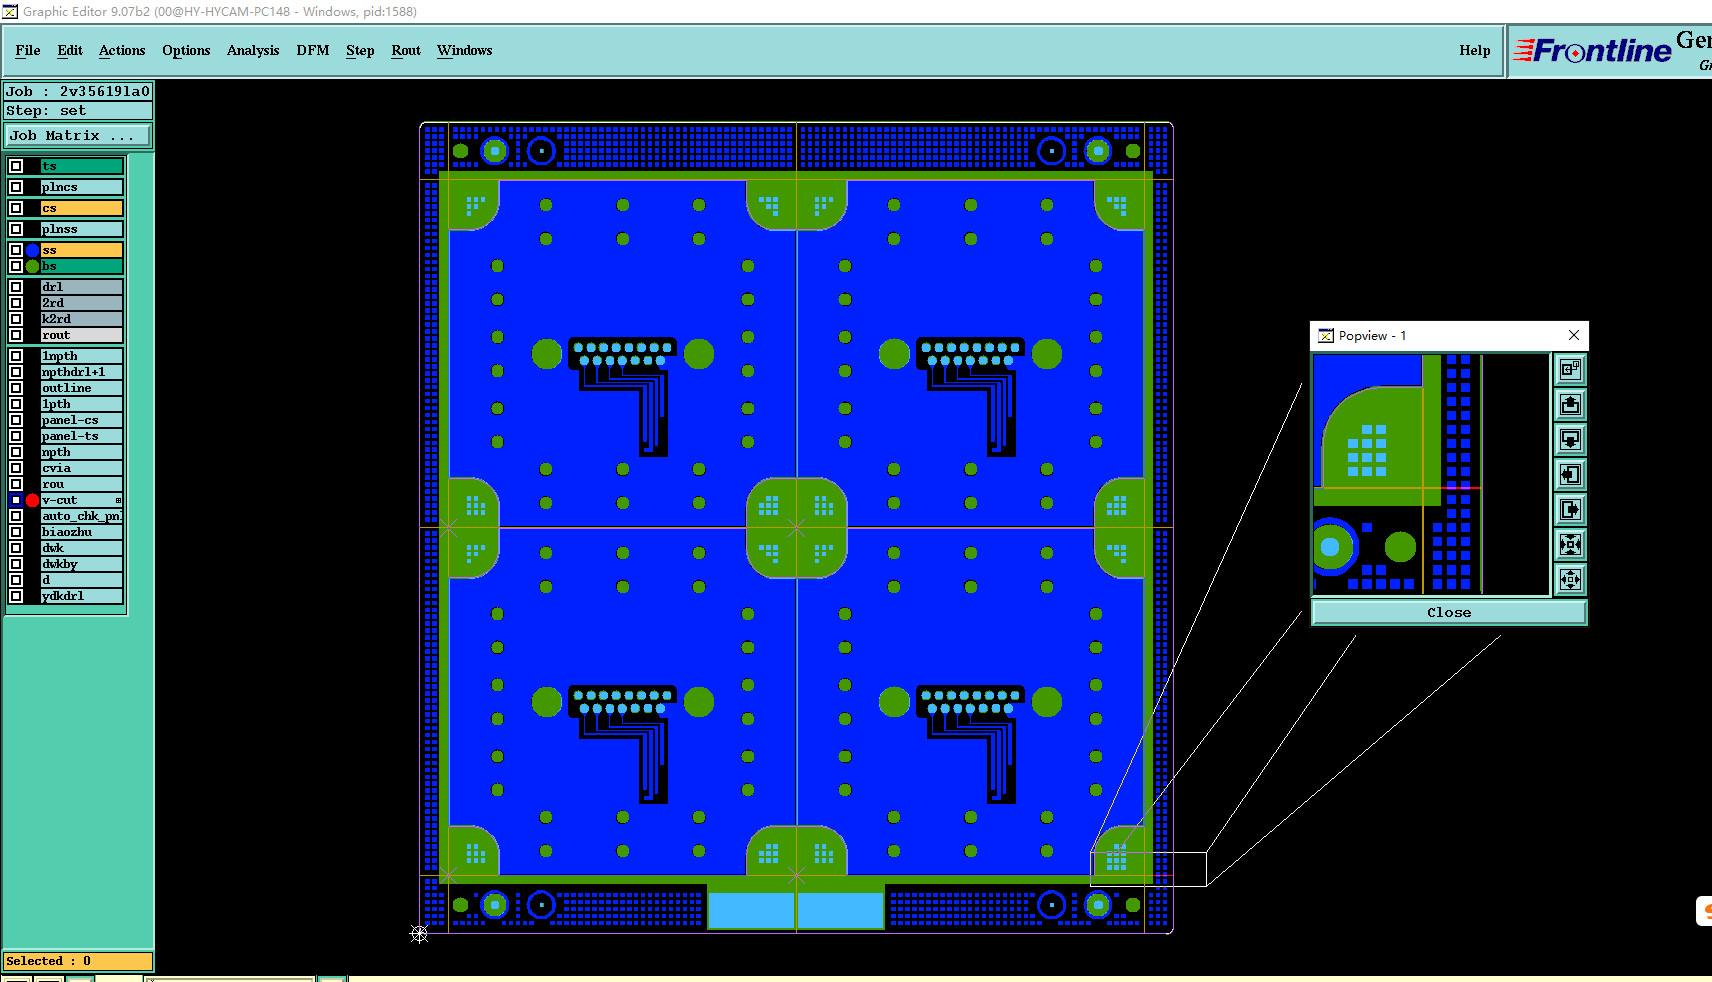Select the npth layer name

(x=82, y=452)
